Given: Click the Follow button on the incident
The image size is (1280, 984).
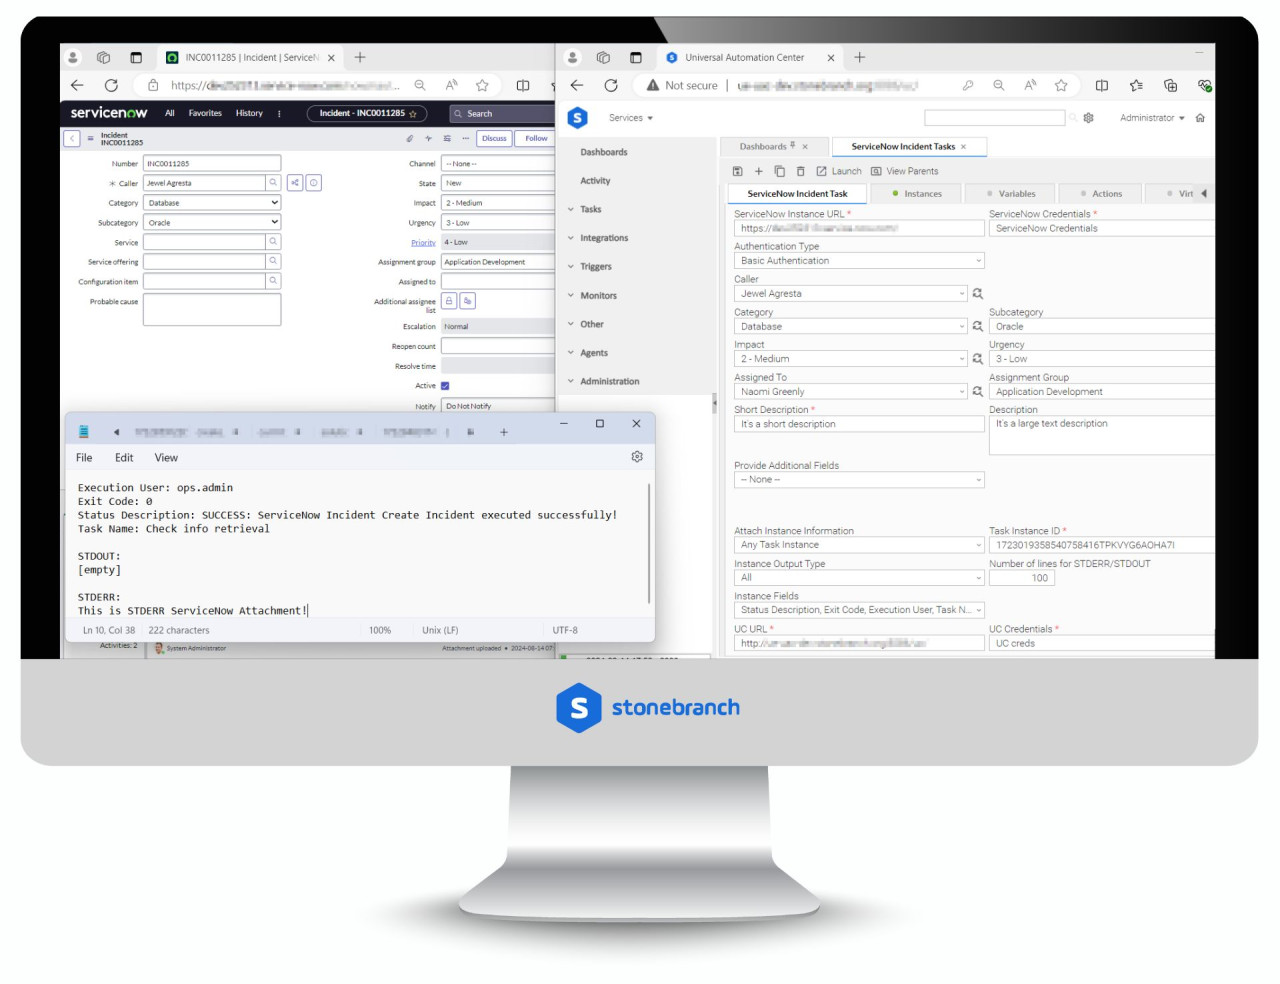Looking at the screenshot, I should (536, 138).
